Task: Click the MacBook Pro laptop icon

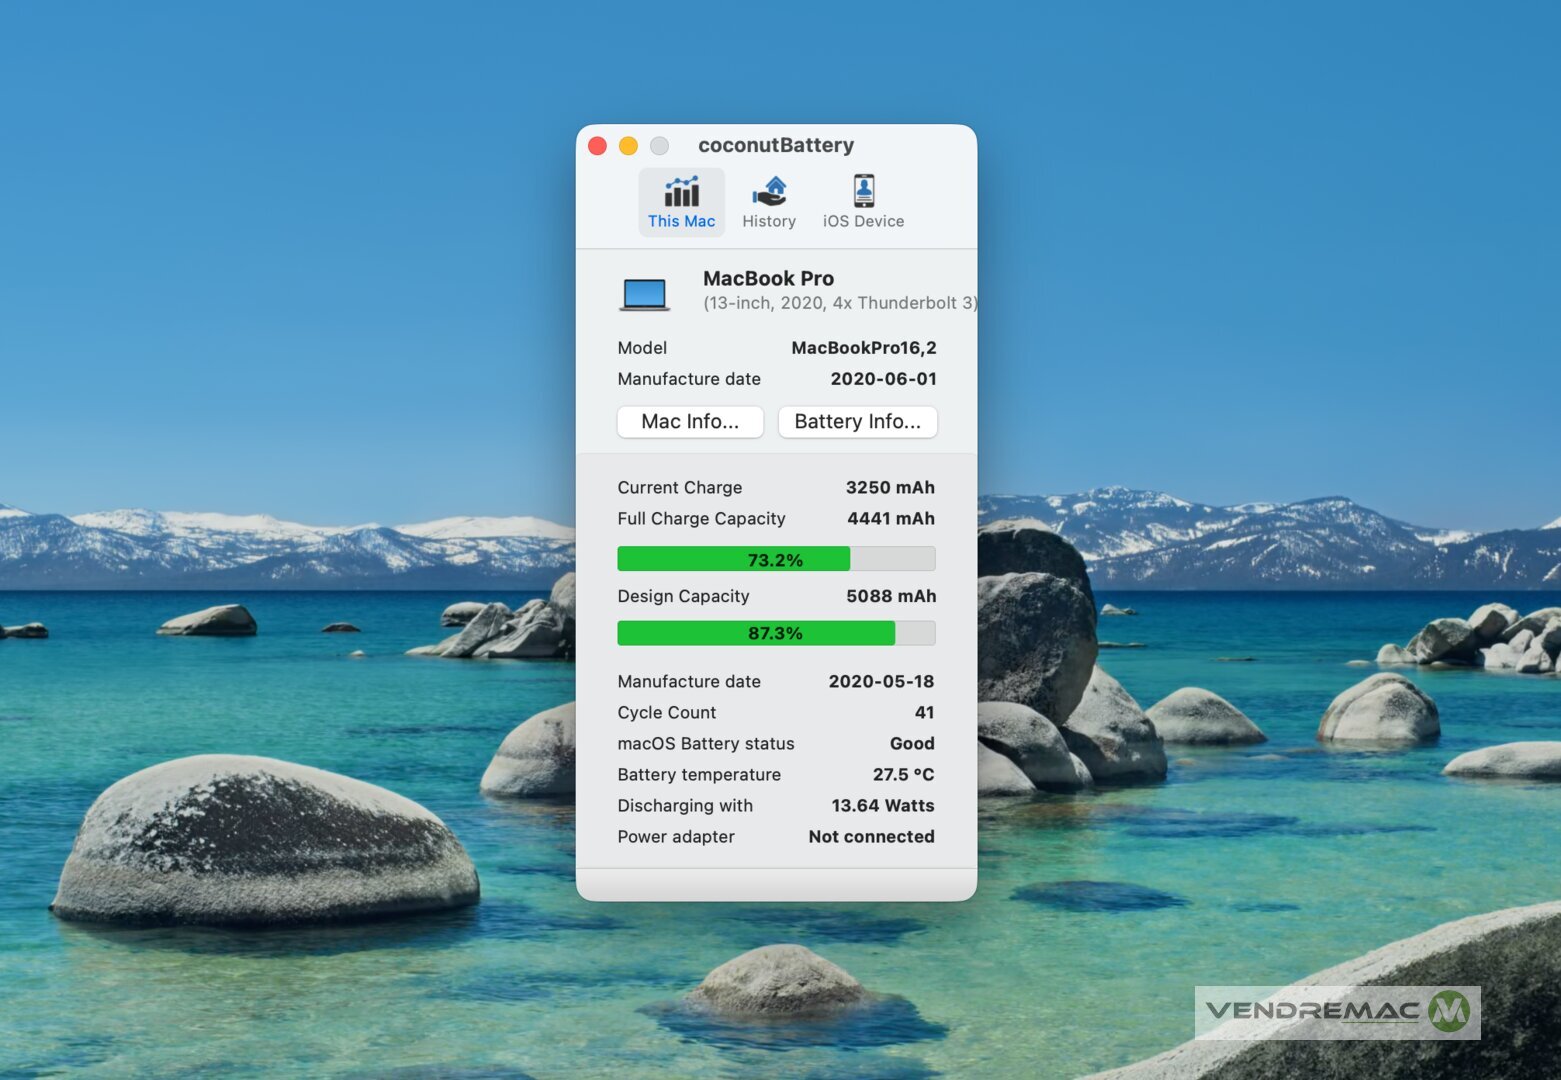Action: [645, 294]
